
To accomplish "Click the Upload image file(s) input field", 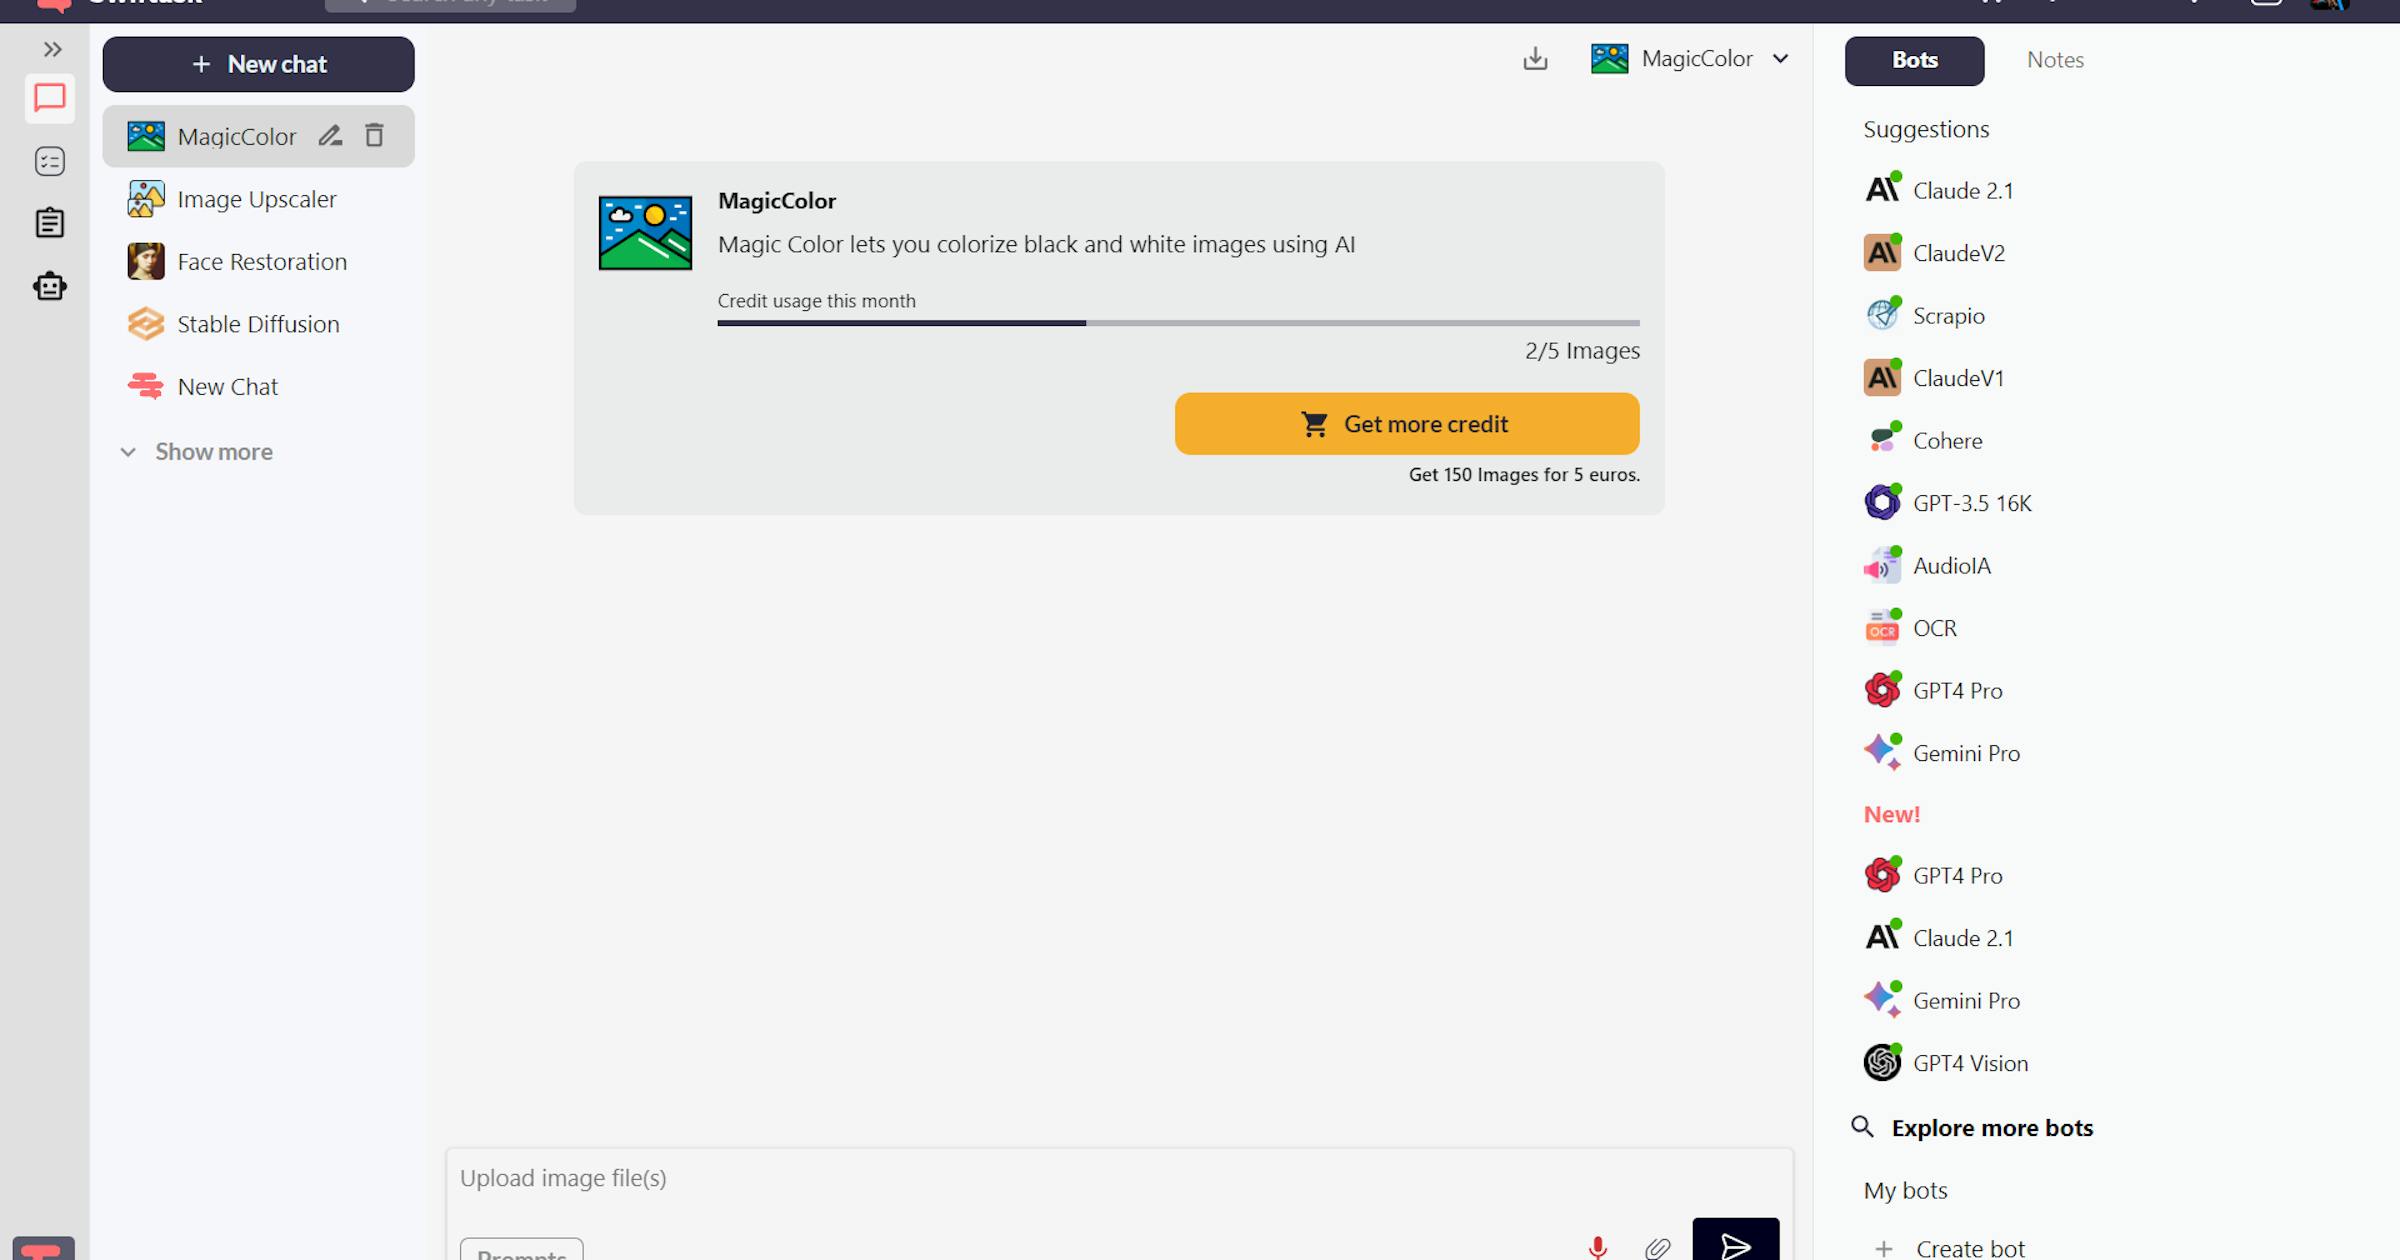I will (1000, 1178).
